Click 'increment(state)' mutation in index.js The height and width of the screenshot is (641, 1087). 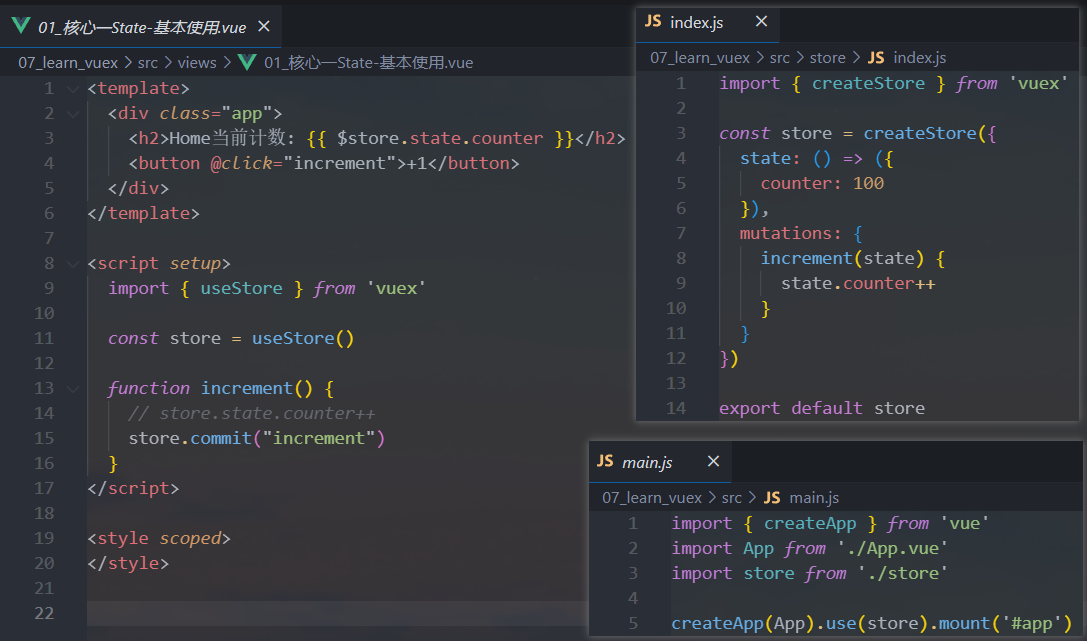tap(842, 258)
